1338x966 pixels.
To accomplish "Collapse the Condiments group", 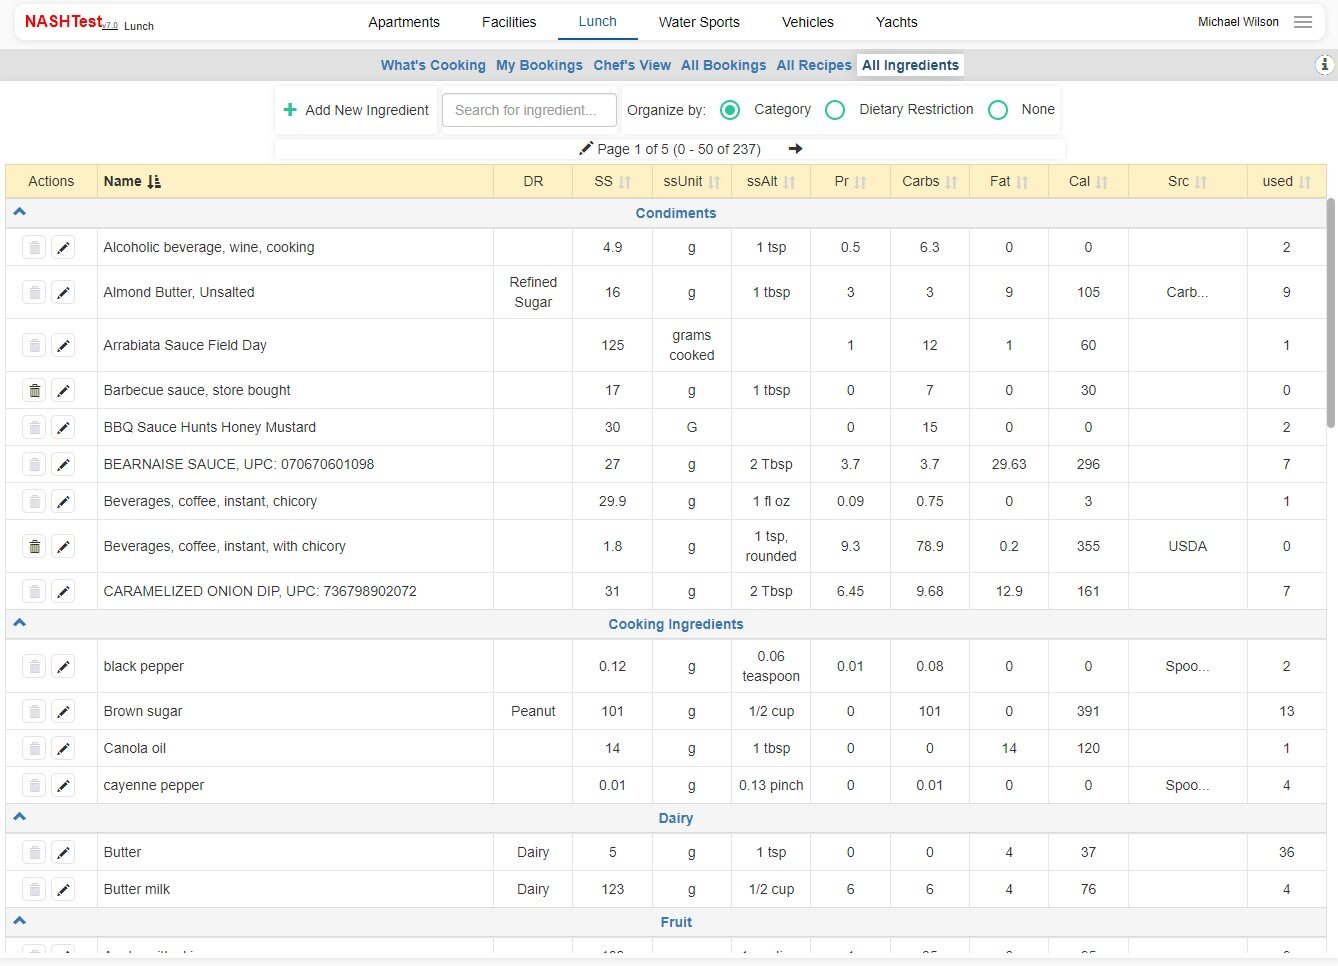I will pos(19,212).
